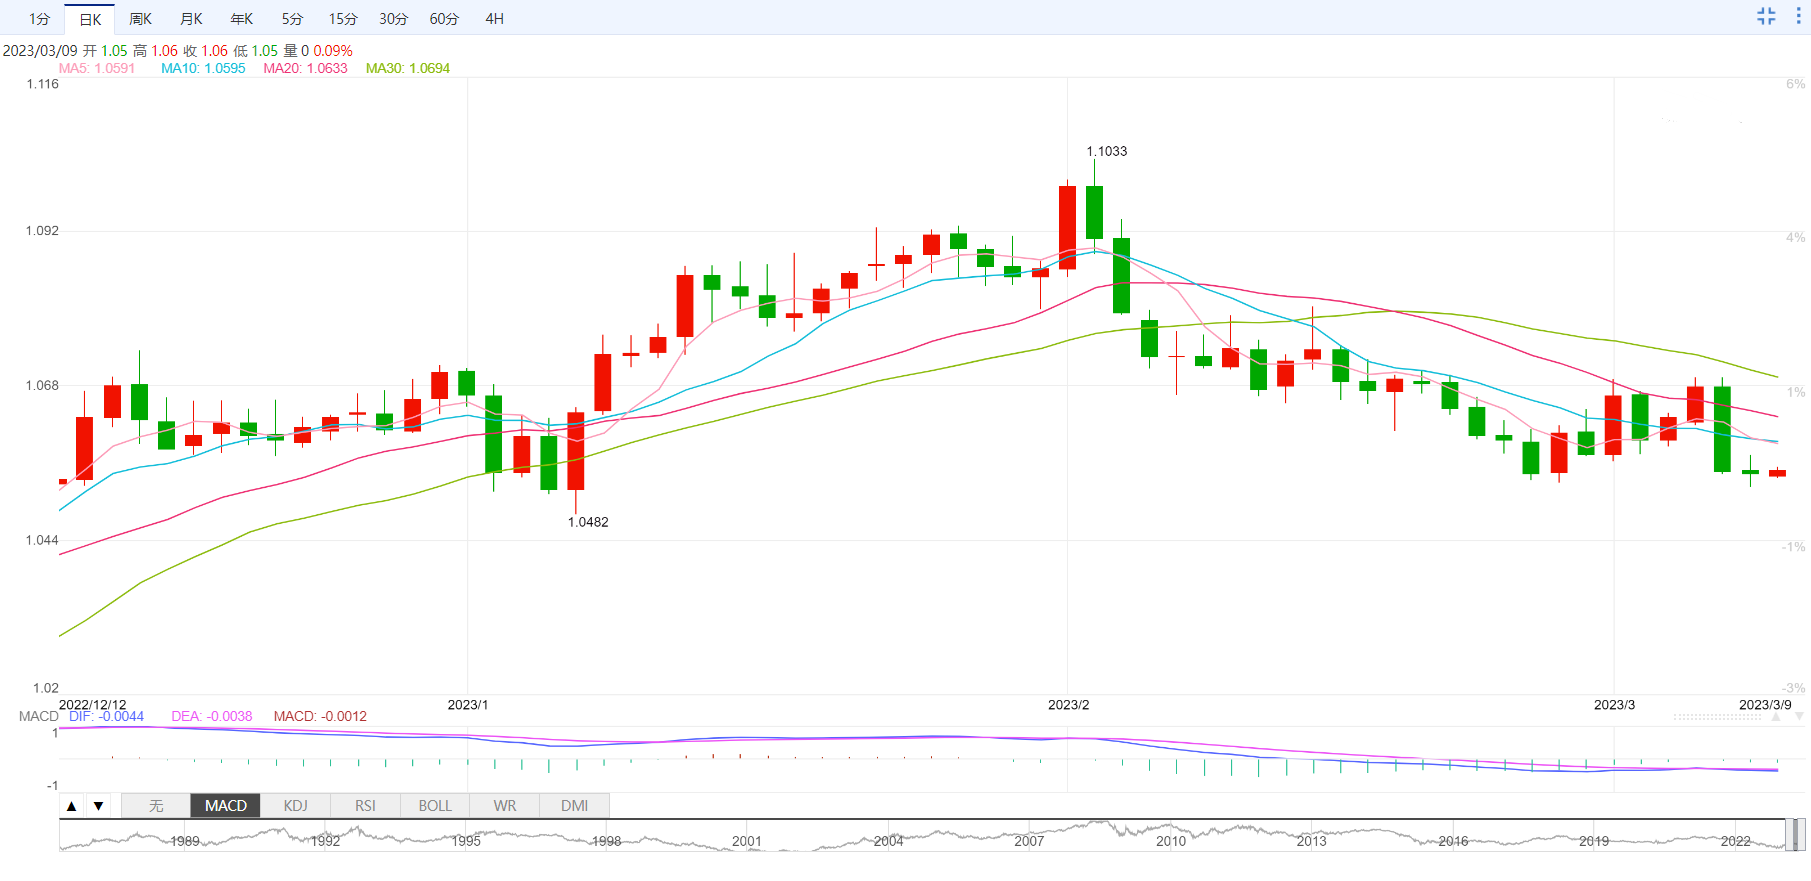The image size is (1811, 881).
Task: Click the 1992 mark on the overview timeline
Action: click(325, 841)
